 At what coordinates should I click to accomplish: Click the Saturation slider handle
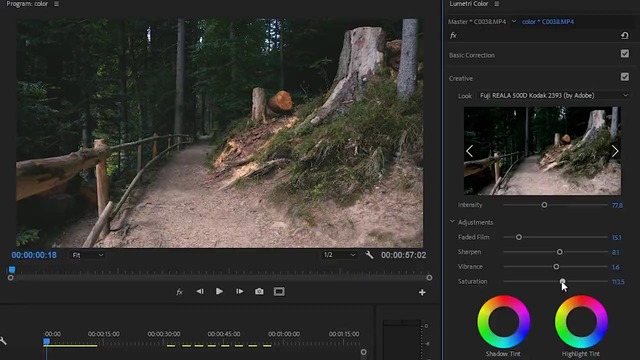click(562, 281)
